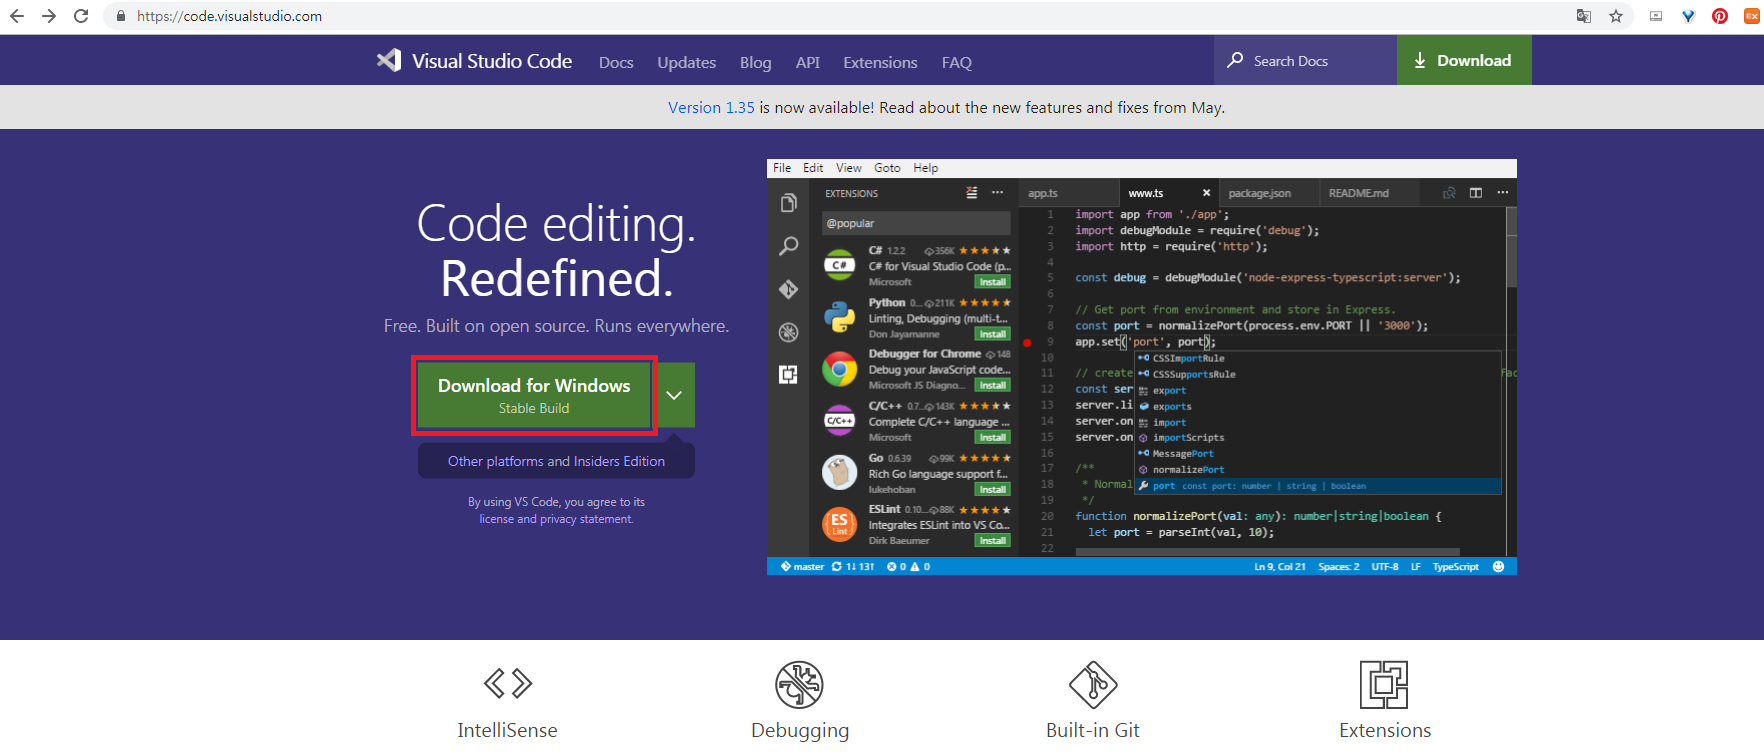
Task: Click the blue V extension icon
Action: pos(1688,16)
